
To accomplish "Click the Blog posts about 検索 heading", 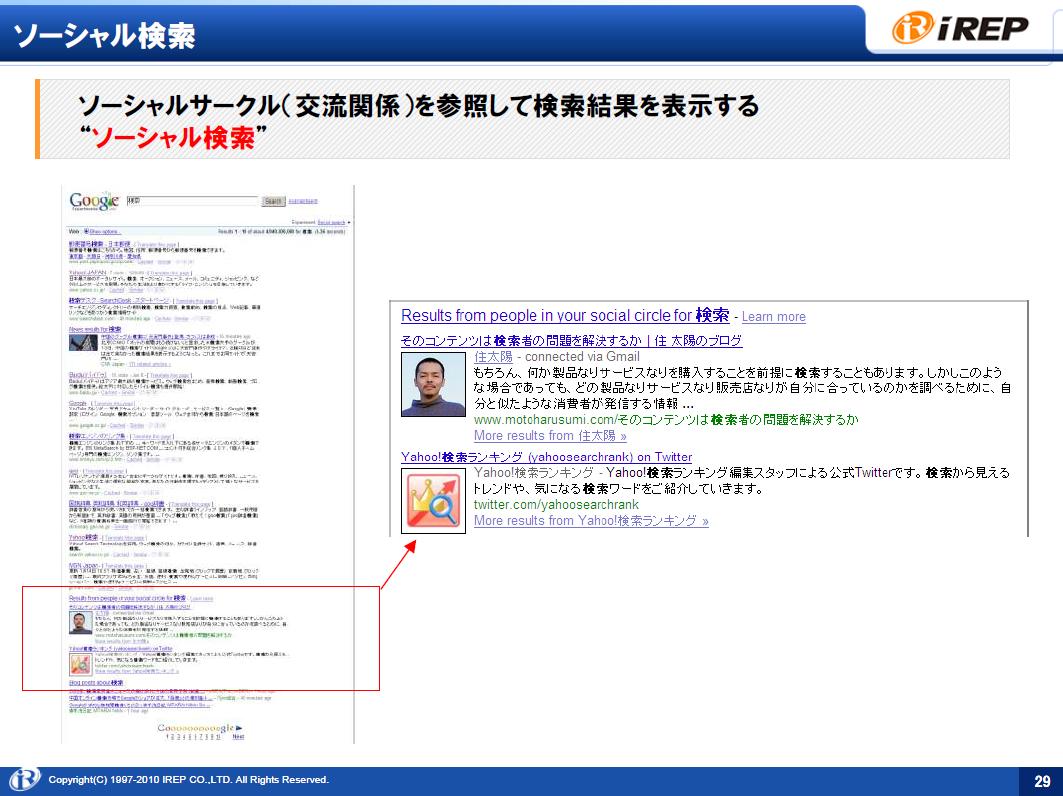I will 96,683.
